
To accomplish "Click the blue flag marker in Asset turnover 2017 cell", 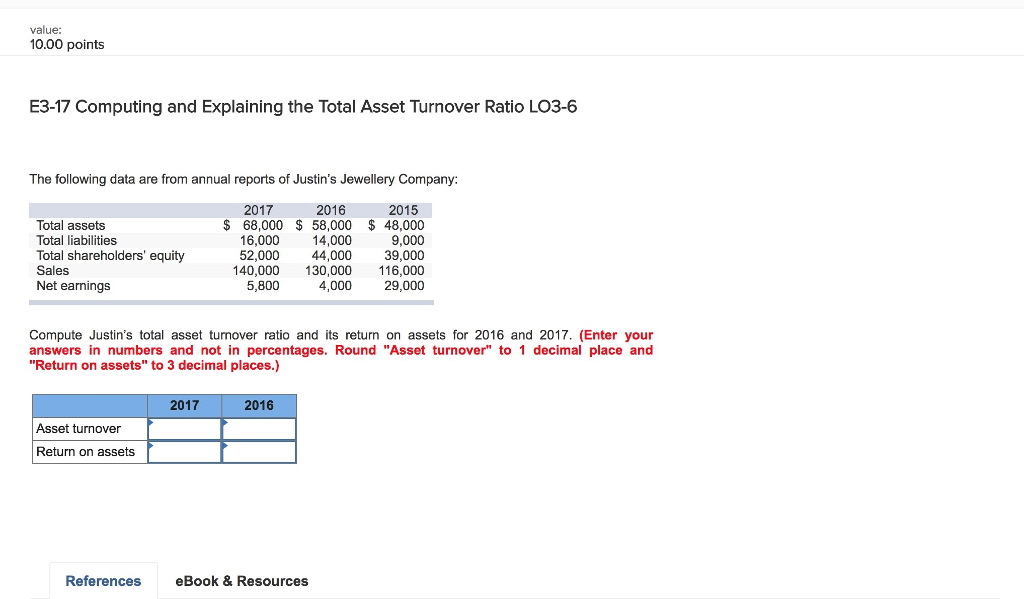I will (x=153, y=423).
